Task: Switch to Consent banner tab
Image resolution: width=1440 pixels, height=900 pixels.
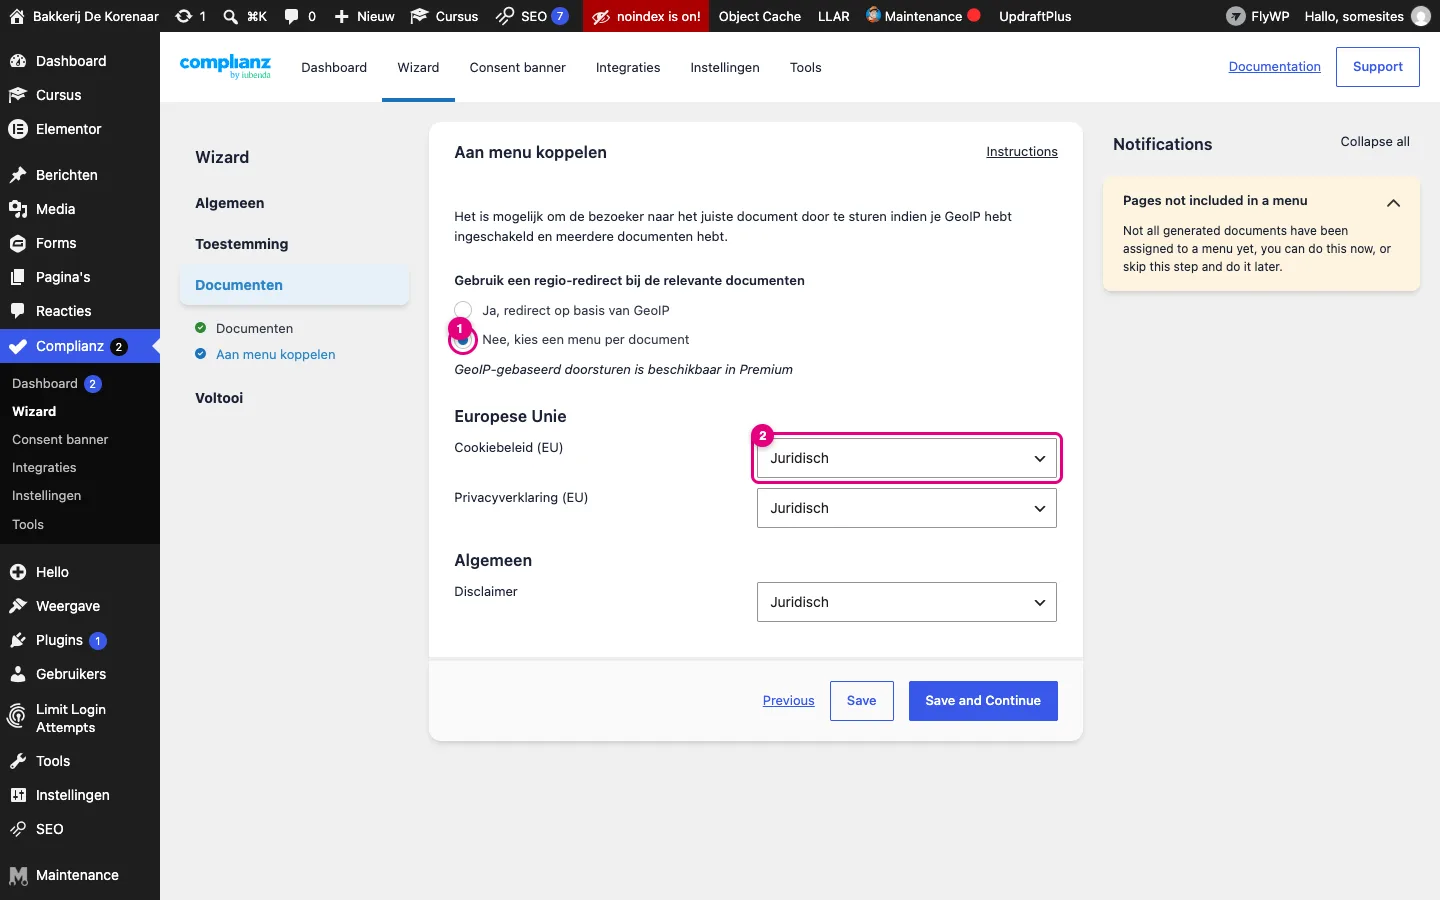Action: [517, 67]
